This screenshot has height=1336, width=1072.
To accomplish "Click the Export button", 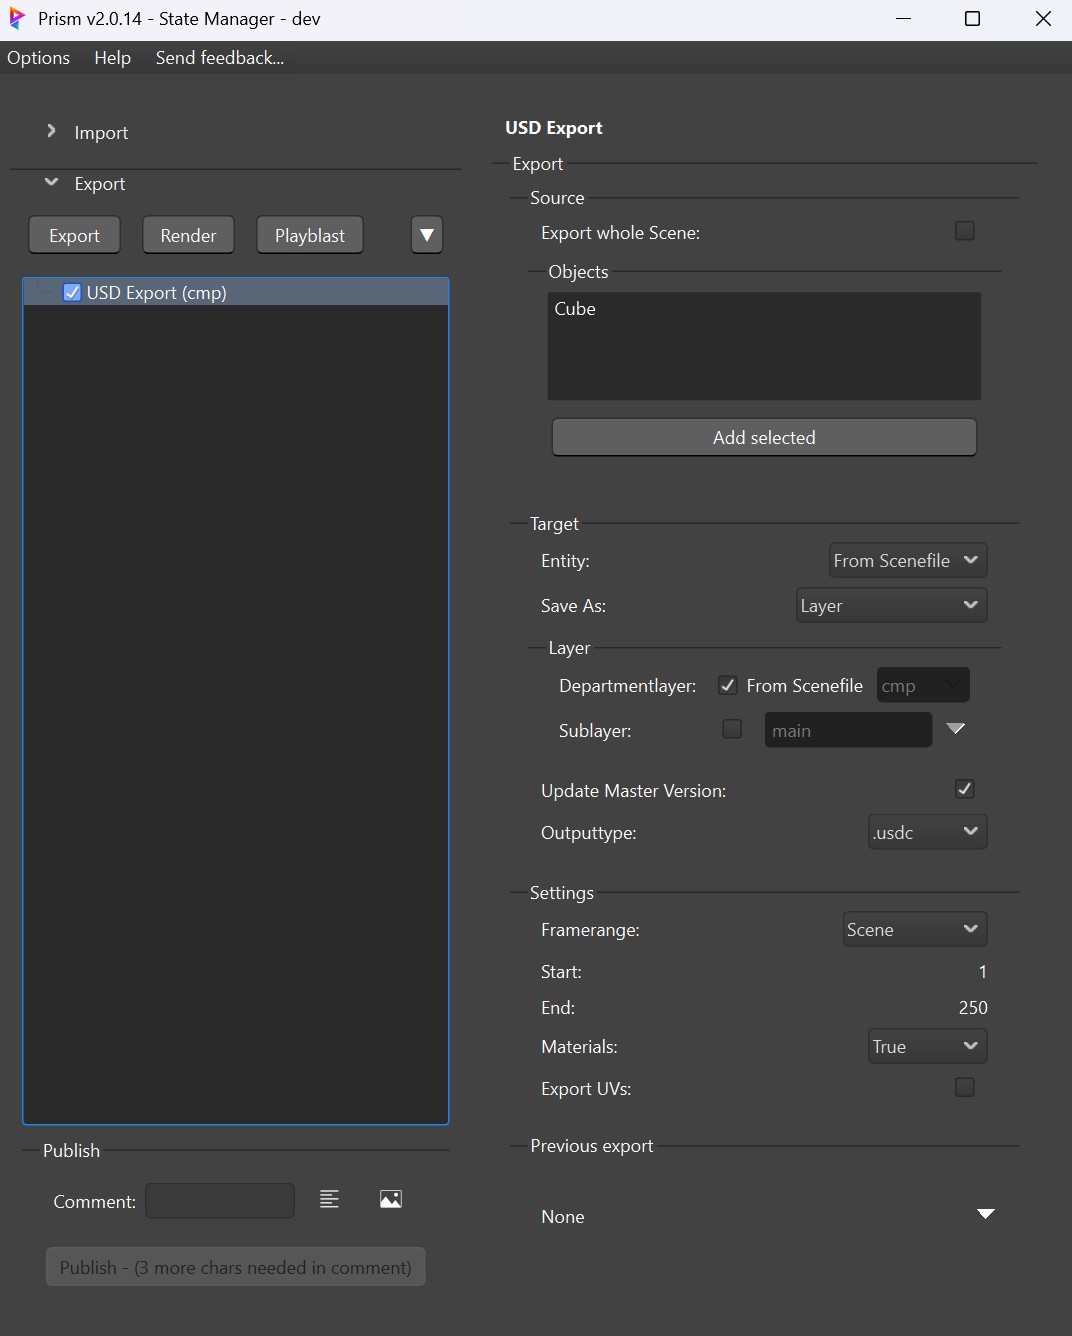I will 74,235.
